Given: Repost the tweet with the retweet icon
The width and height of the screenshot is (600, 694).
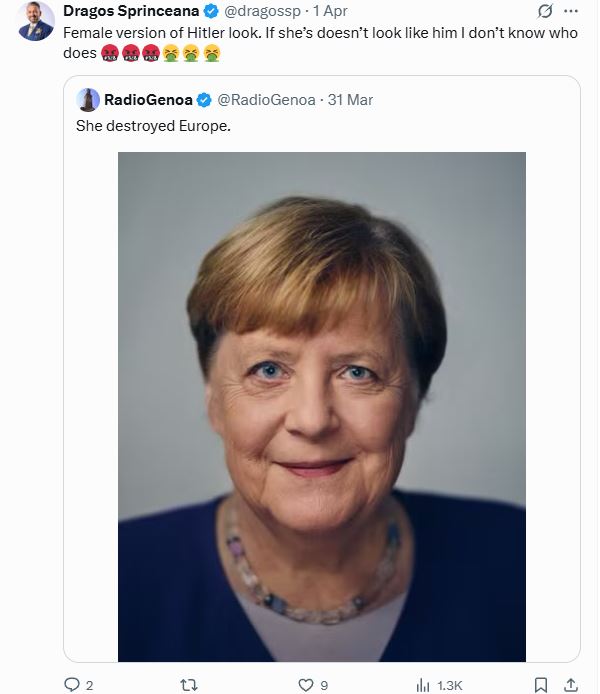Looking at the screenshot, I should coord(186,685).
